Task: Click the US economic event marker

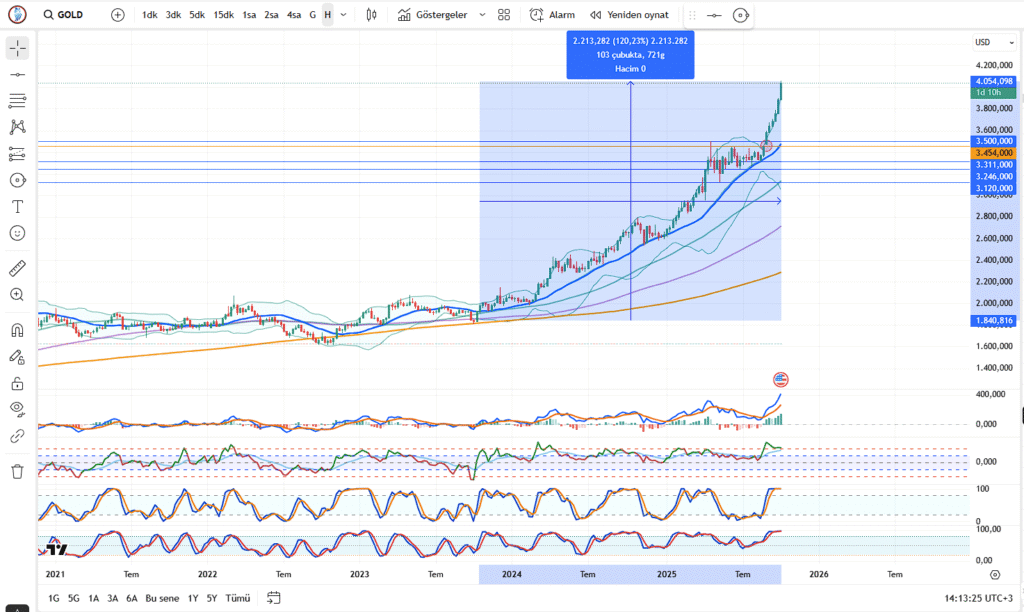Action: [x=780, y=379]
